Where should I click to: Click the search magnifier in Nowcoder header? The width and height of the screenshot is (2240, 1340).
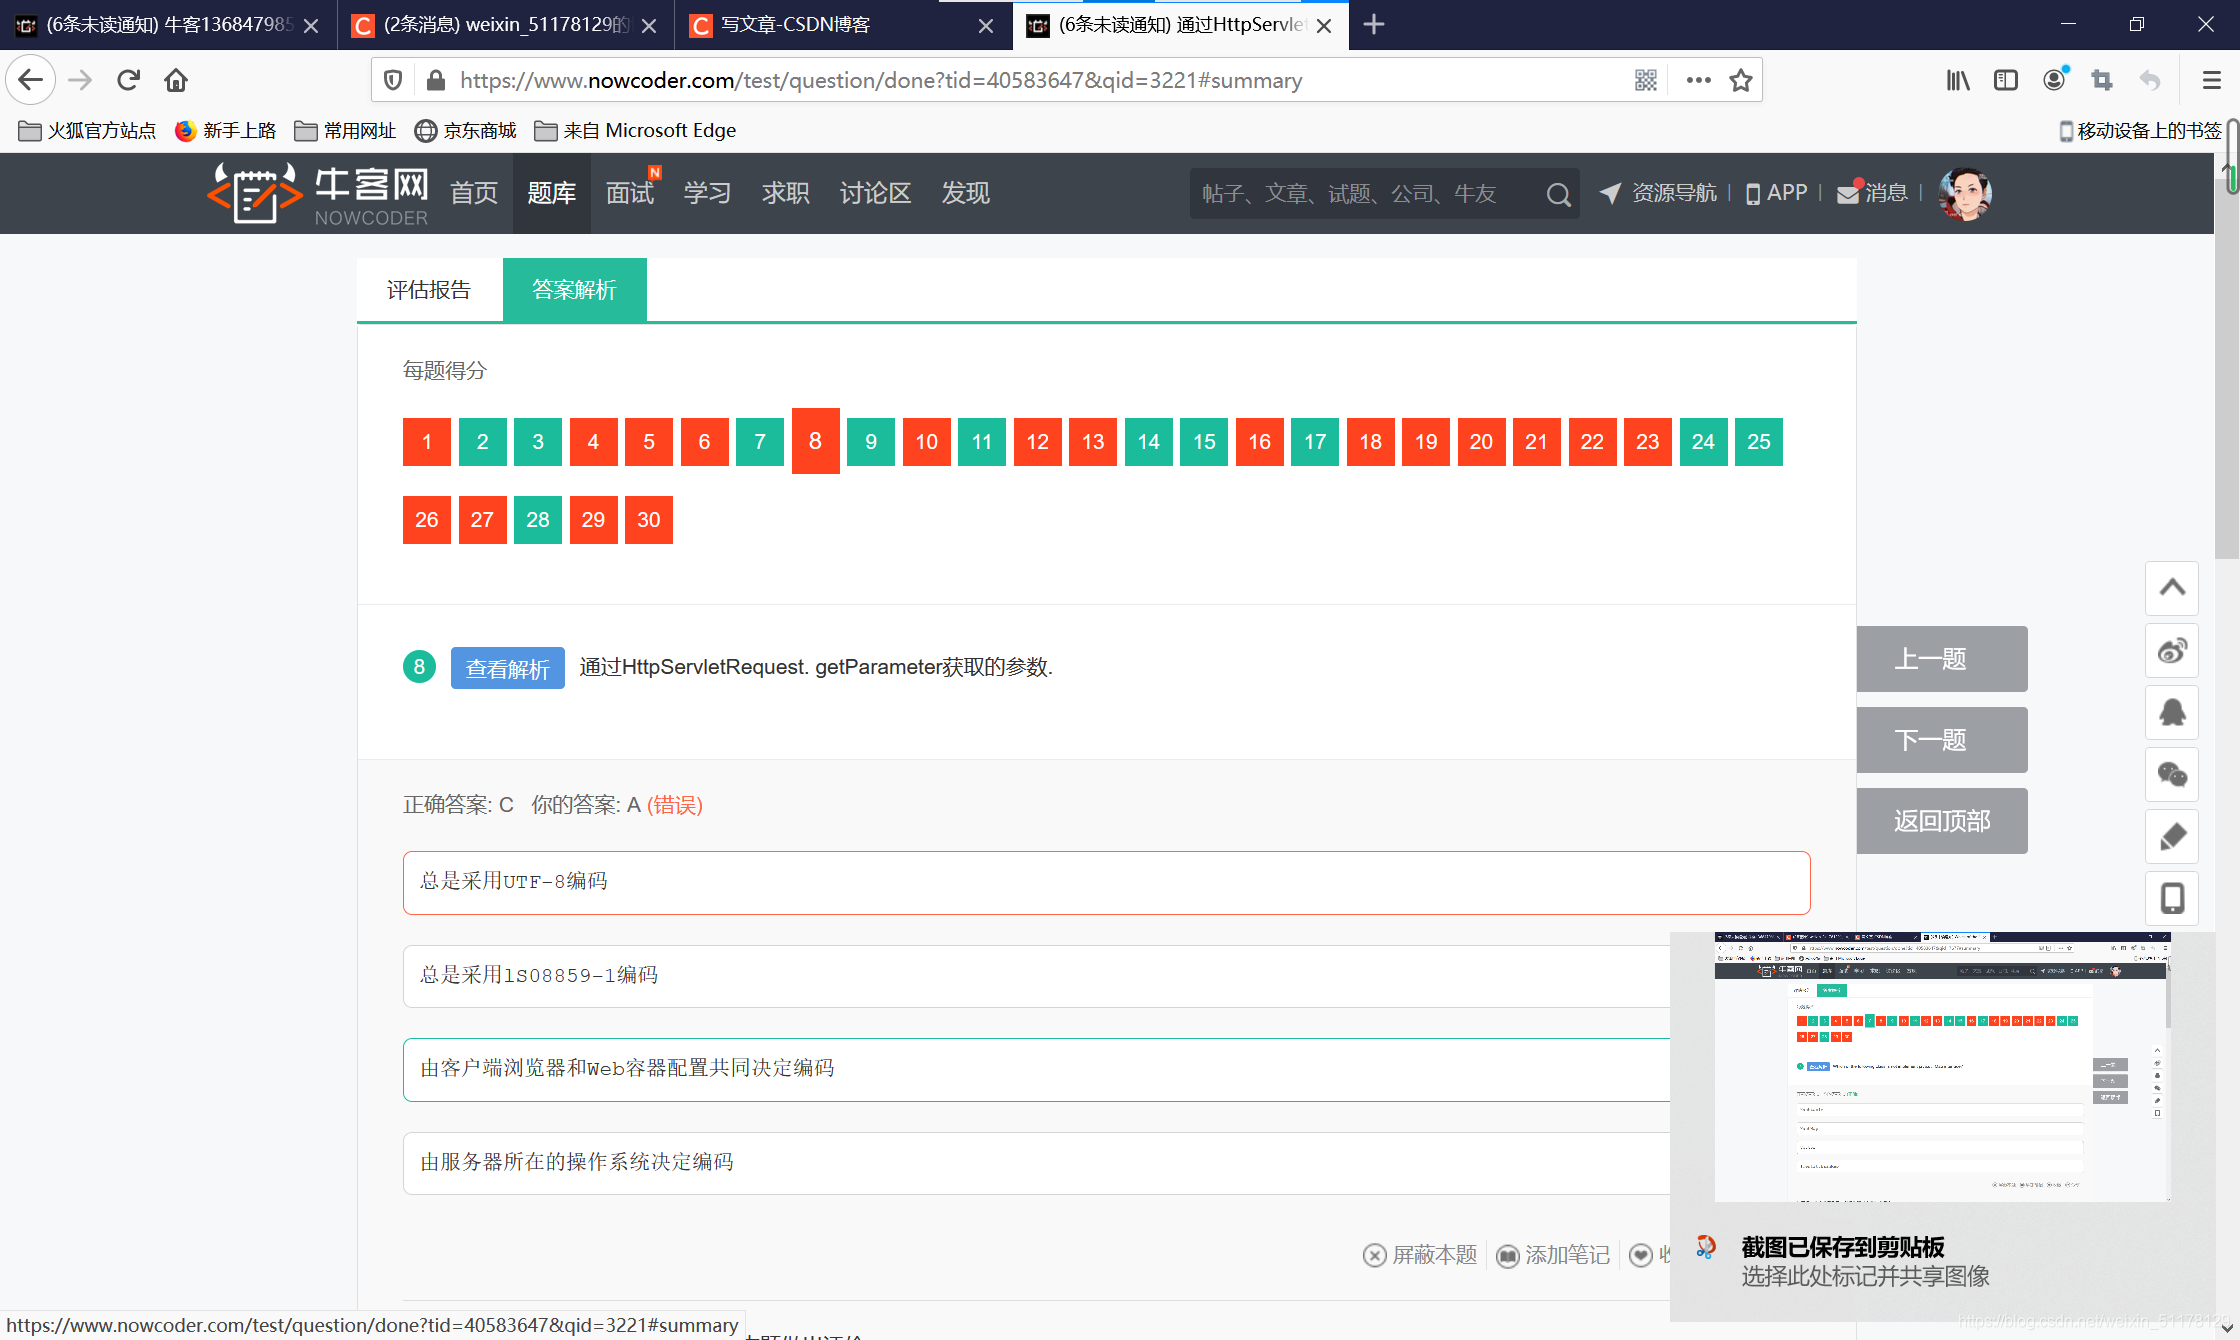pyautogui.click(x=1558, y=194)
